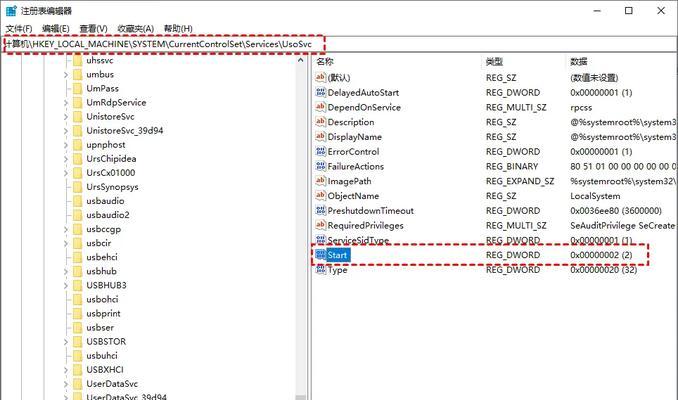The image size is (678, 400).
Task: Expand the UnistoreSvc tree node
Action: point(66,117)
